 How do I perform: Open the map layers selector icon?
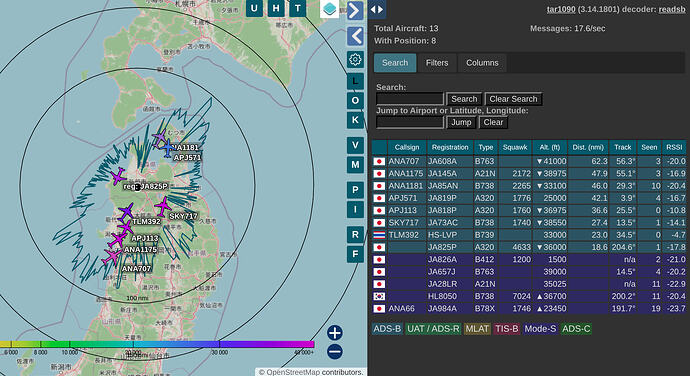(330, 9)
